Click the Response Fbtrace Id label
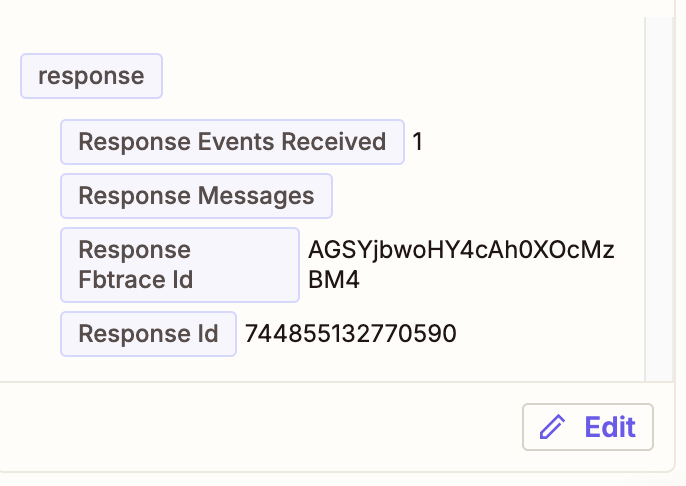 [179, 265]
